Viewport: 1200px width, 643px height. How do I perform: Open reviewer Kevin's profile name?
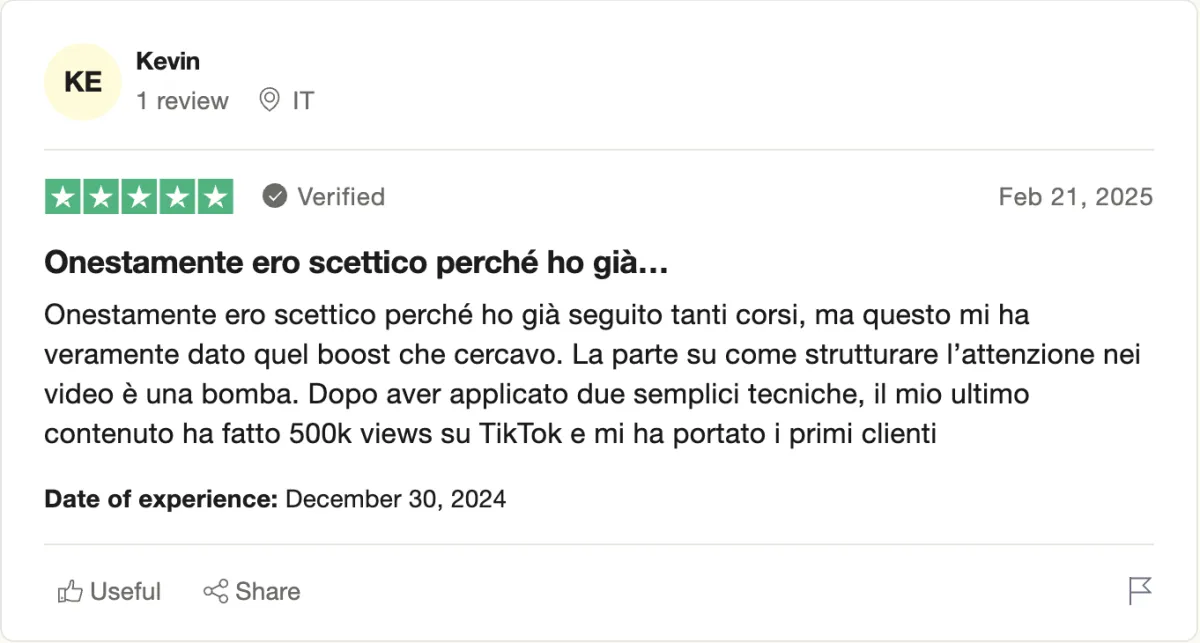(168, 61)
